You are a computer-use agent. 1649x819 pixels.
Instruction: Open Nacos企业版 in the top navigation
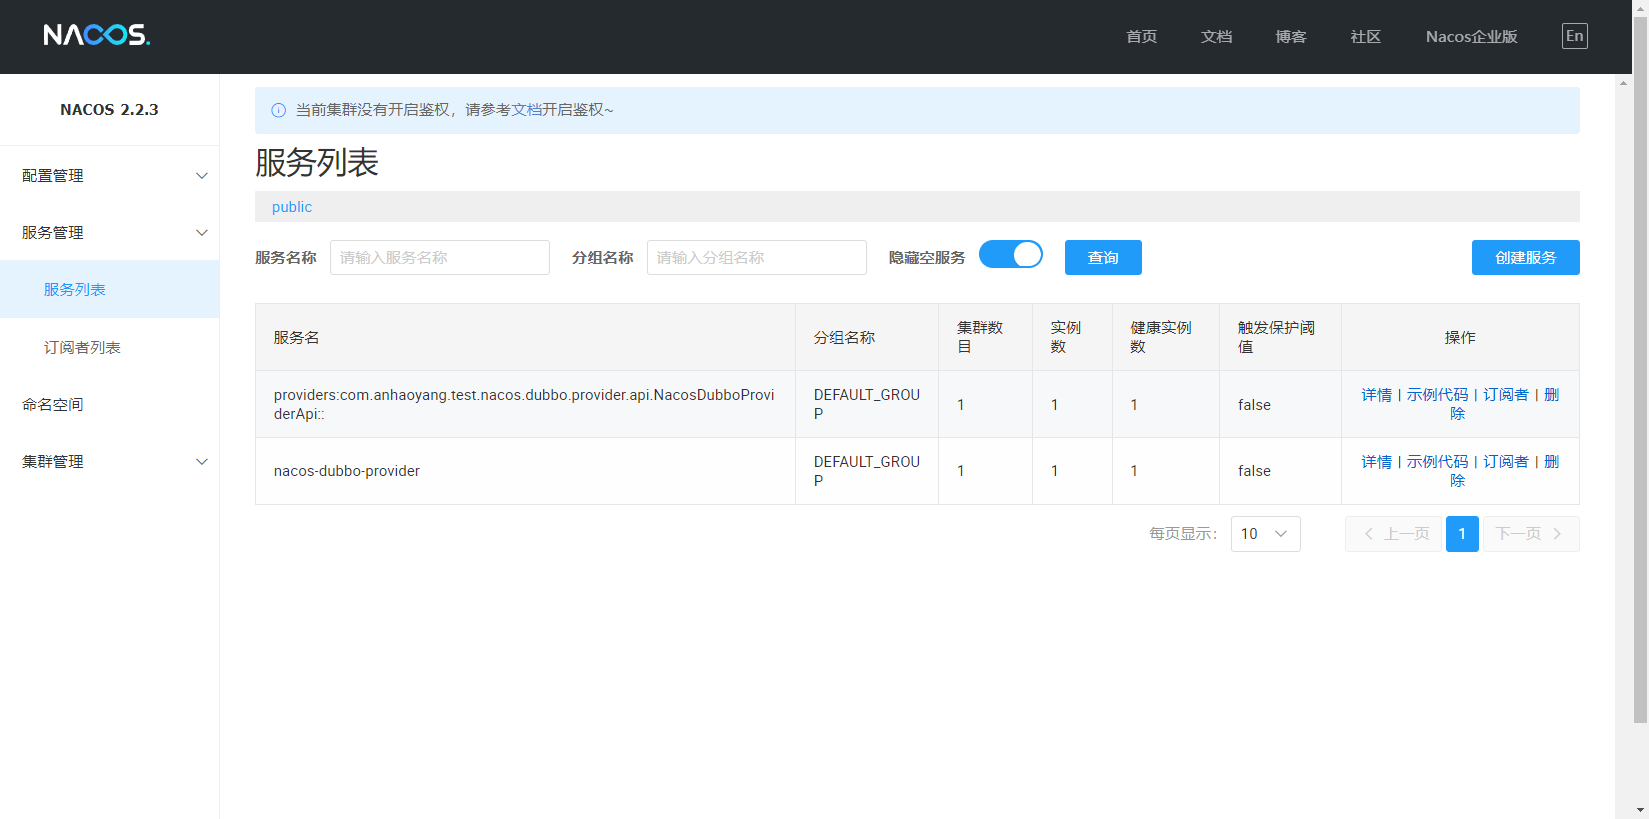1472,37
